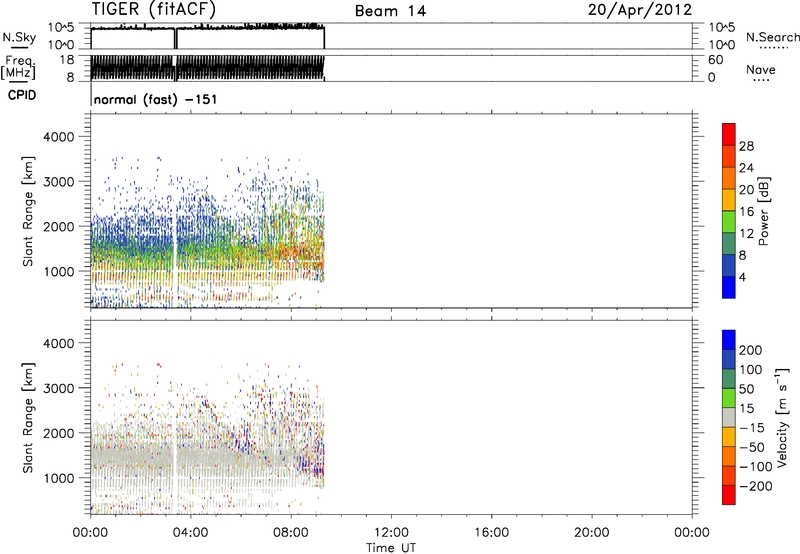Click the red top of Power colorbar

point(729,134)
